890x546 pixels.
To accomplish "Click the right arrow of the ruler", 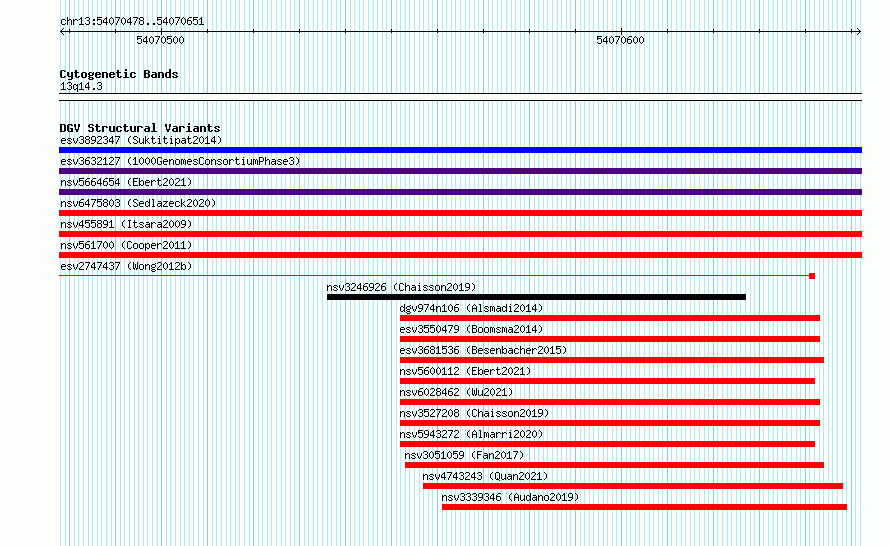I will click(x=858, y=32).
